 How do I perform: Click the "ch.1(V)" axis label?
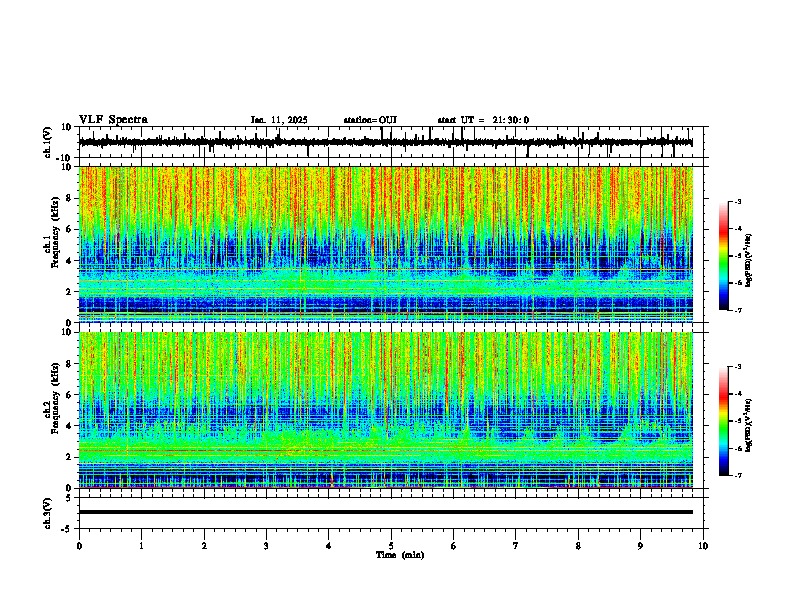pyautogui.click(x=48, y=142)
